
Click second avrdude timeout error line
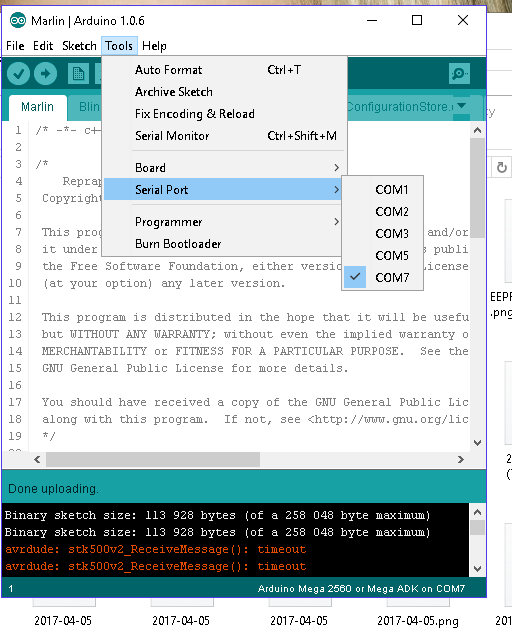coord(155,566)
